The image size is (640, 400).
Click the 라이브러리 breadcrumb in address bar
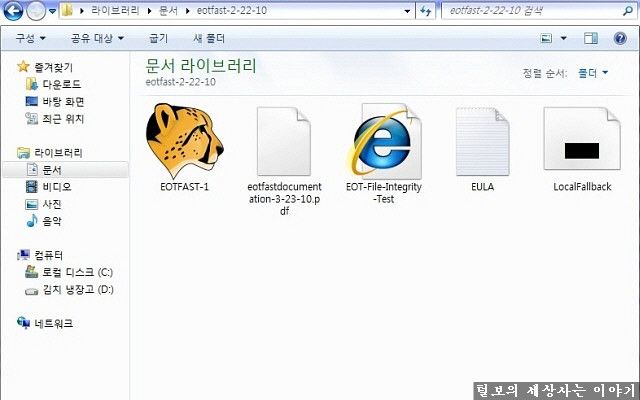point(116,10)
